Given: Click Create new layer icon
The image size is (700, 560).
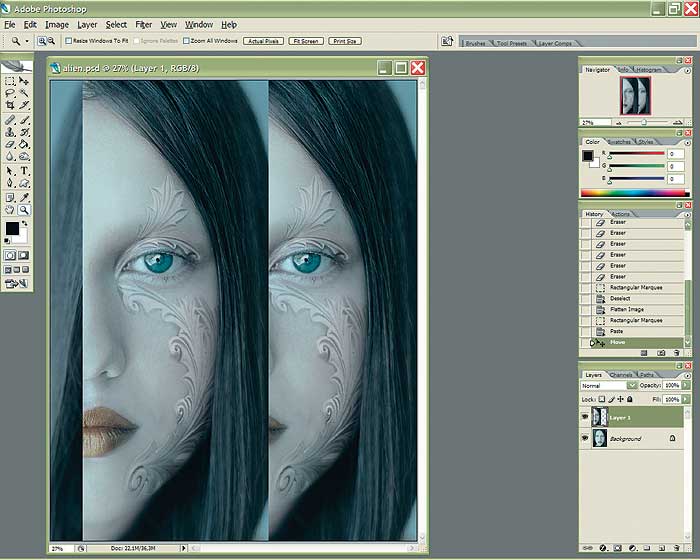Looking at the screenshot, I should tap(662, 548).
